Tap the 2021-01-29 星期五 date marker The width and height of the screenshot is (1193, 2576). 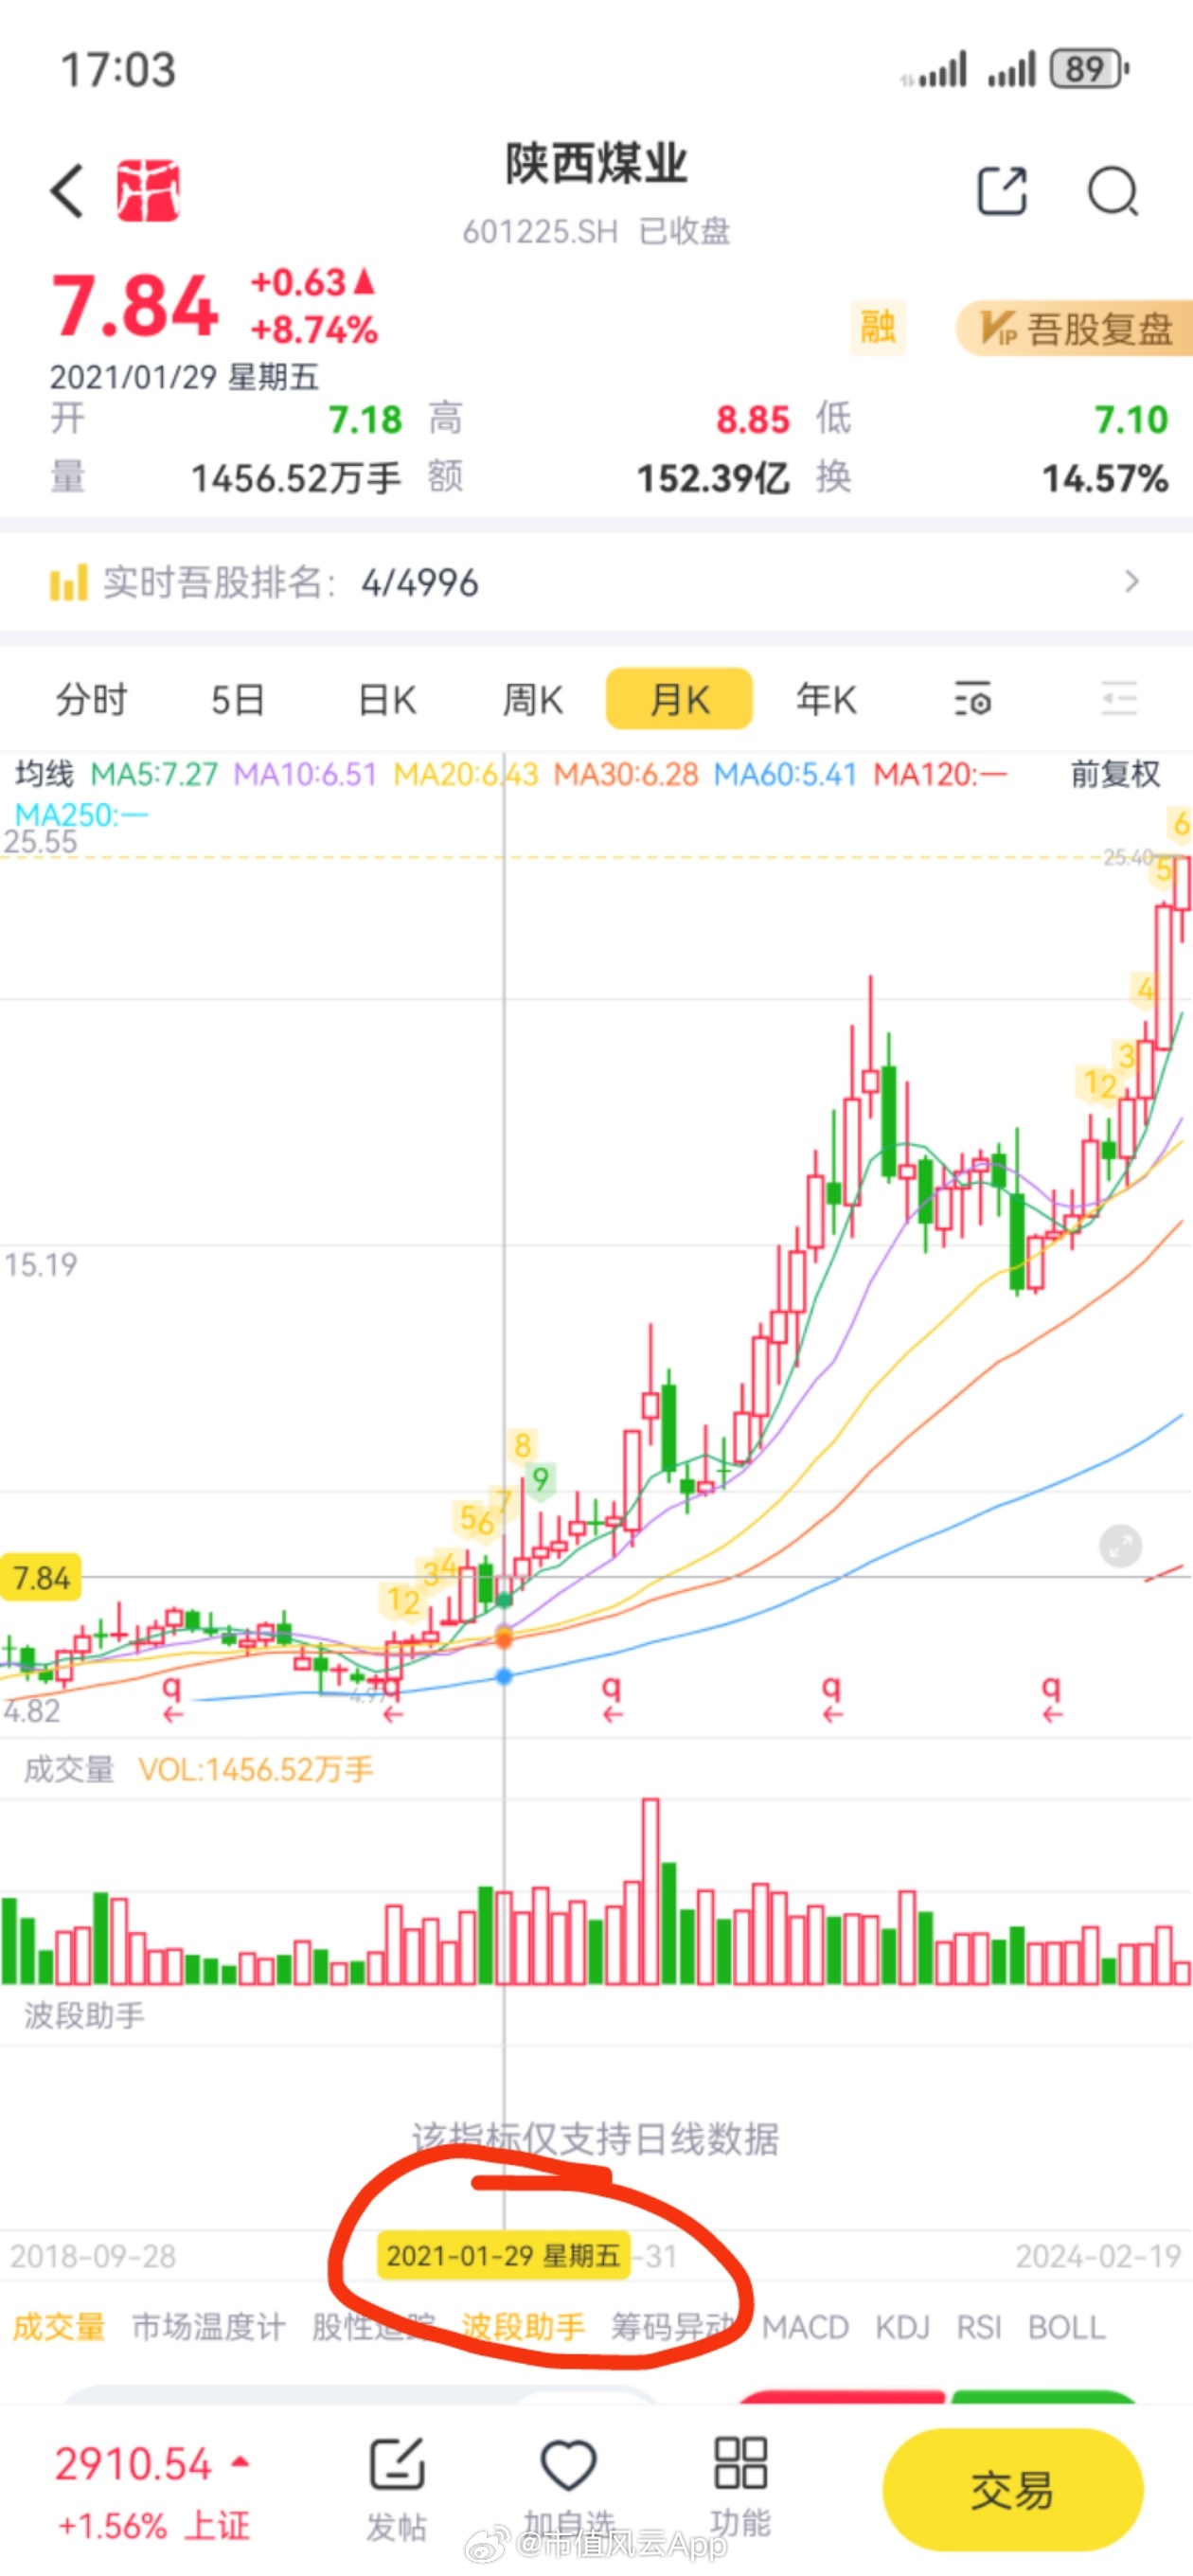click(x=503, y=2257)
